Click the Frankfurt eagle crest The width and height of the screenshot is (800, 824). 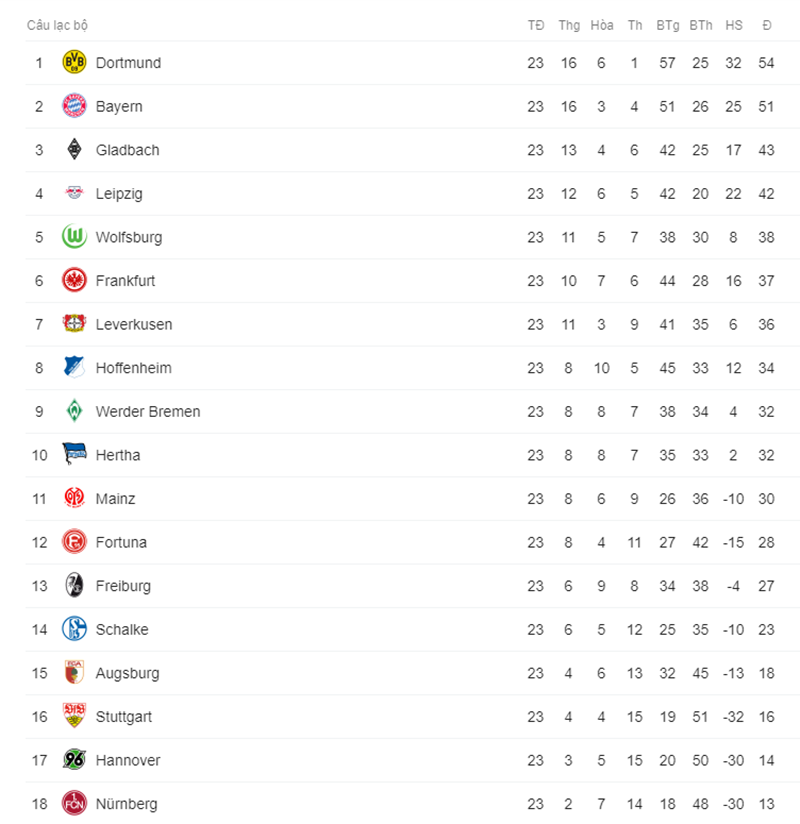[74, 281]
